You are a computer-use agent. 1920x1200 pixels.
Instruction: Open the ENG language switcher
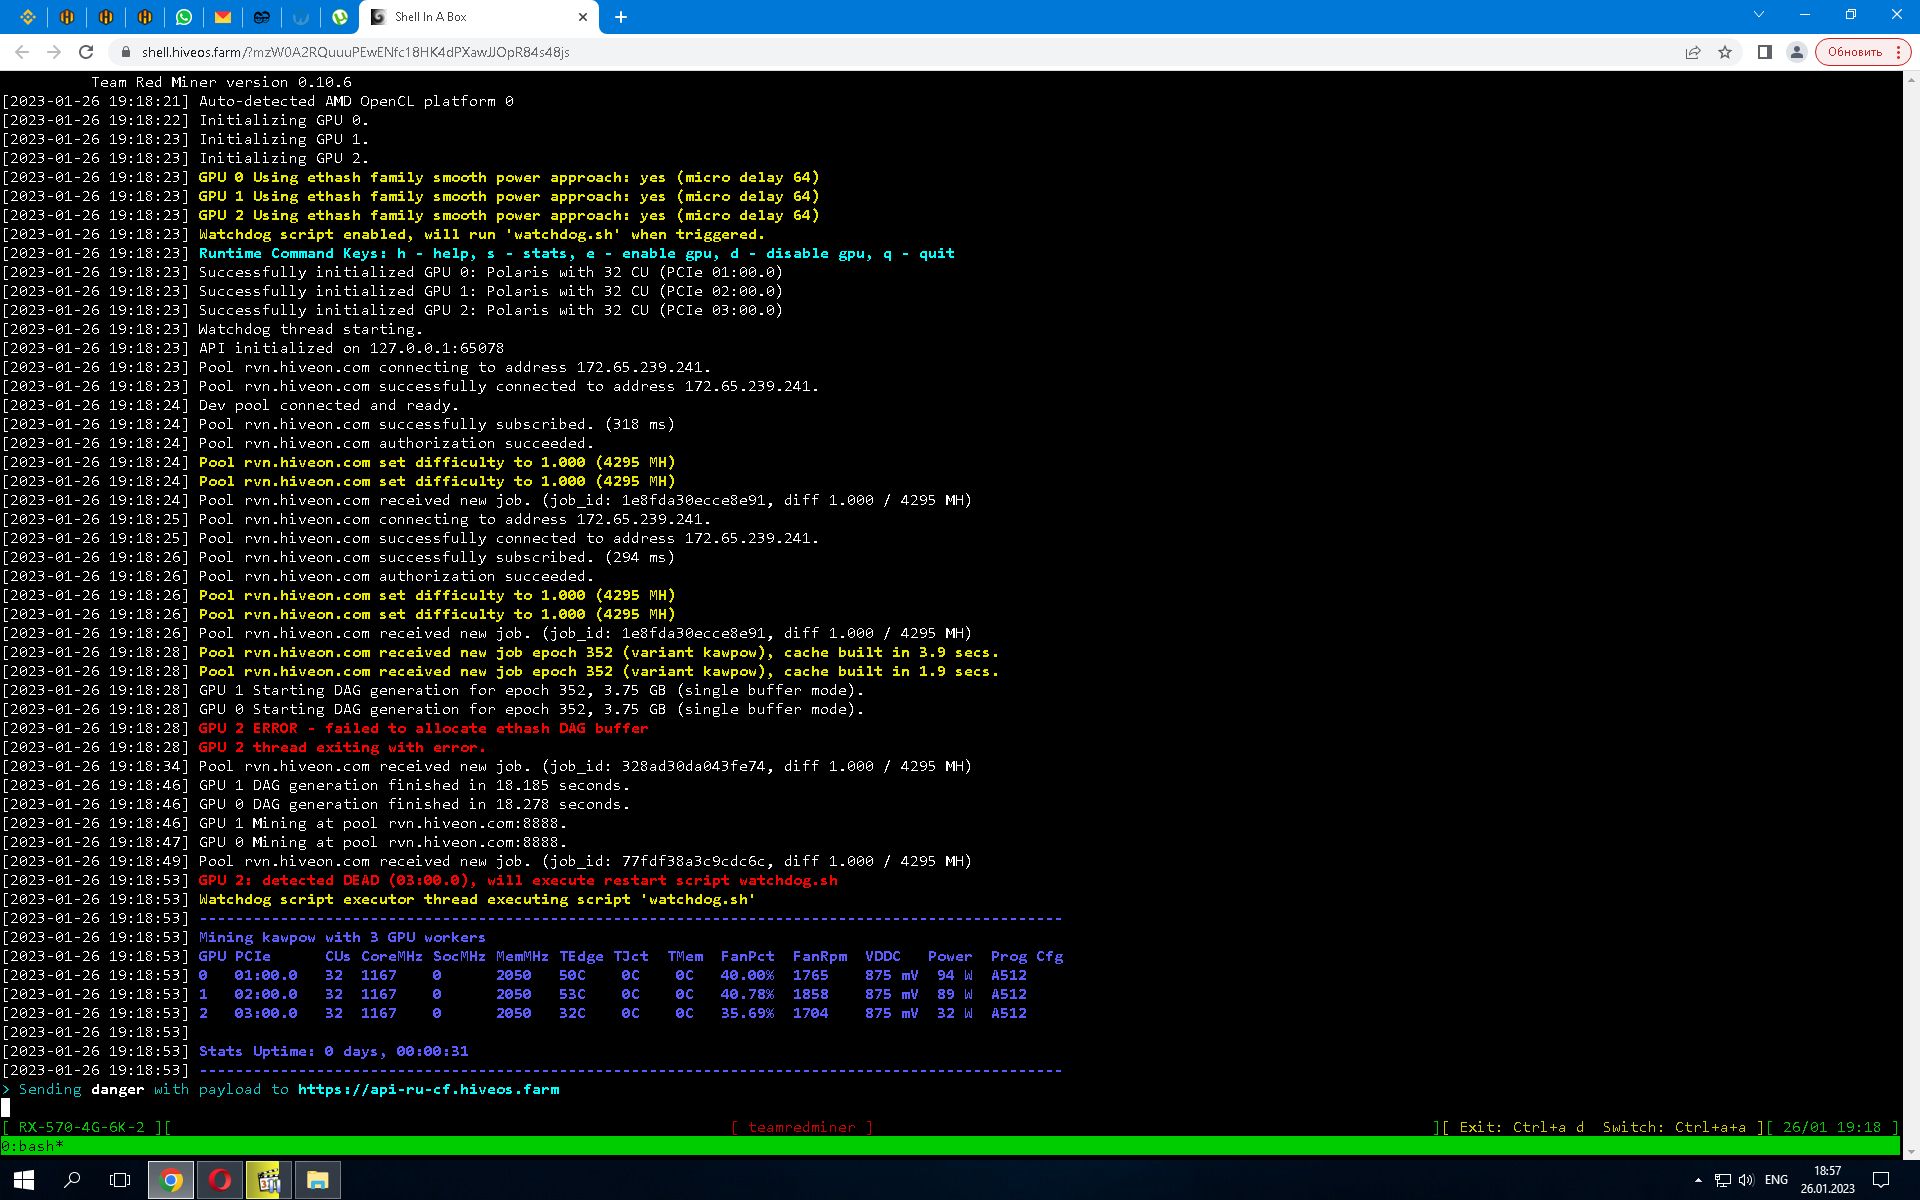(x=1778, y=1180)
